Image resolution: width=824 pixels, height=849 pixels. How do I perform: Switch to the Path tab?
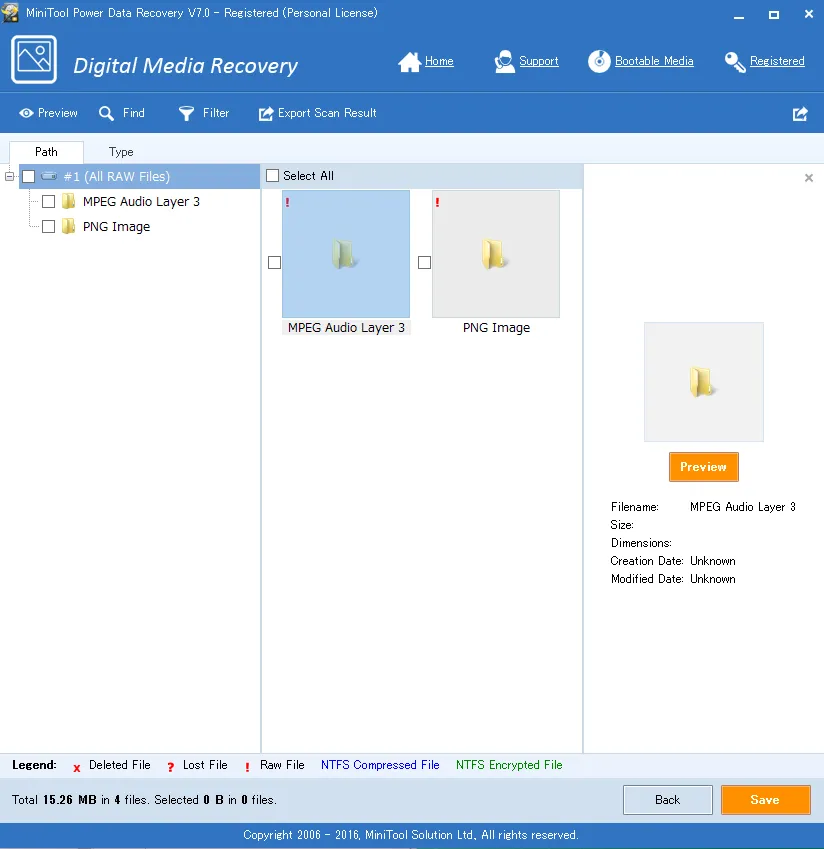(x=46, y=152)
